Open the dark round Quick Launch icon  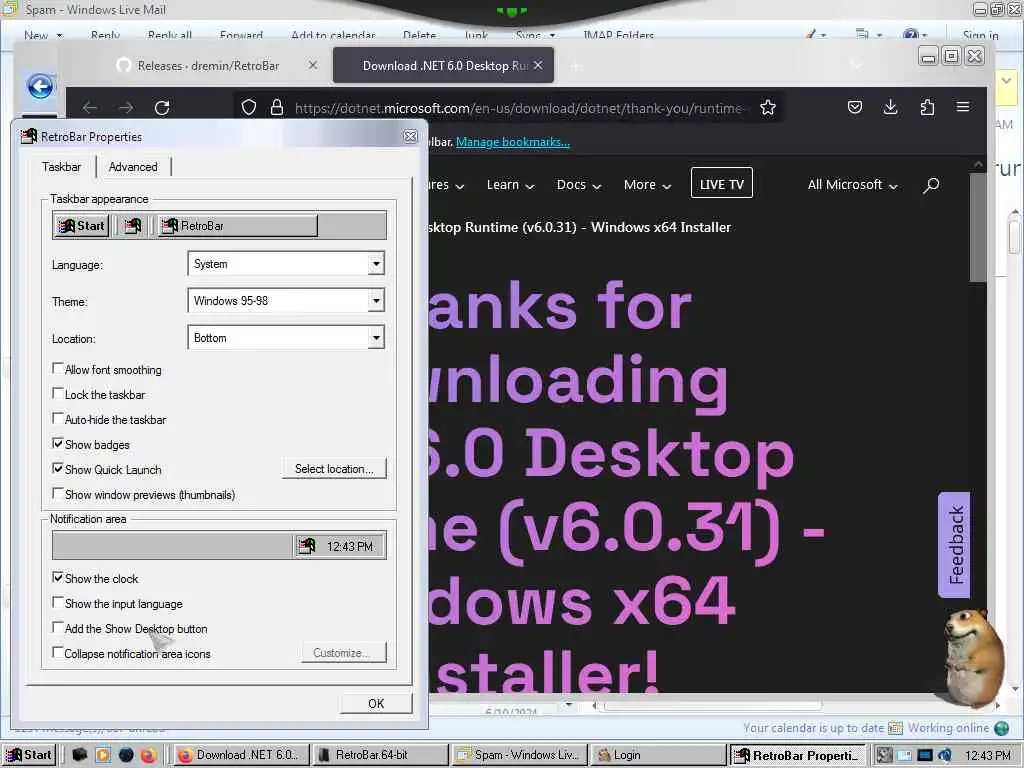tap(126, 756)
